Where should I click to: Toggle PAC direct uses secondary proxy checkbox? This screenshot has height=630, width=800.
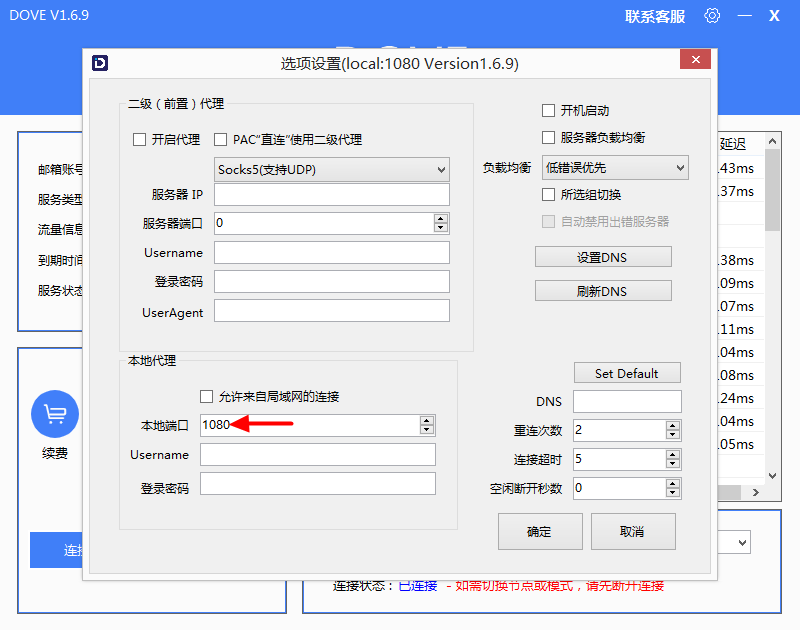click(222, 140)
